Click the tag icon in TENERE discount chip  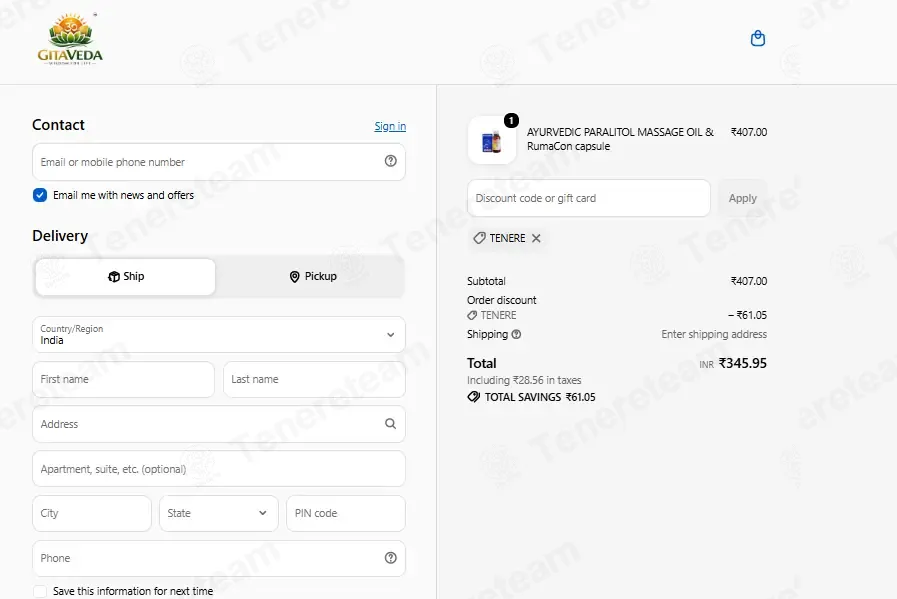(479, 238)
